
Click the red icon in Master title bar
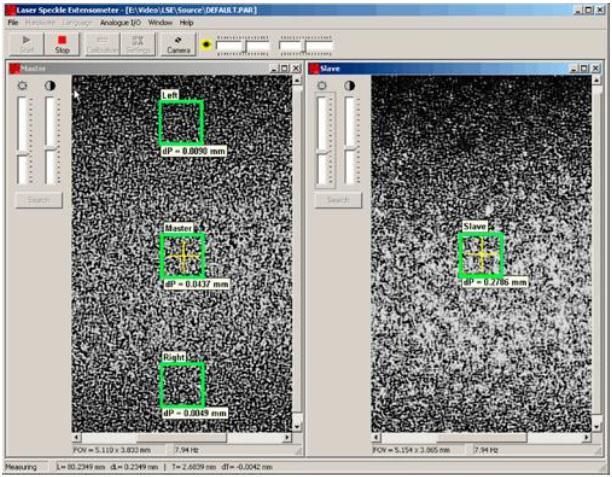tap(15, 69)
